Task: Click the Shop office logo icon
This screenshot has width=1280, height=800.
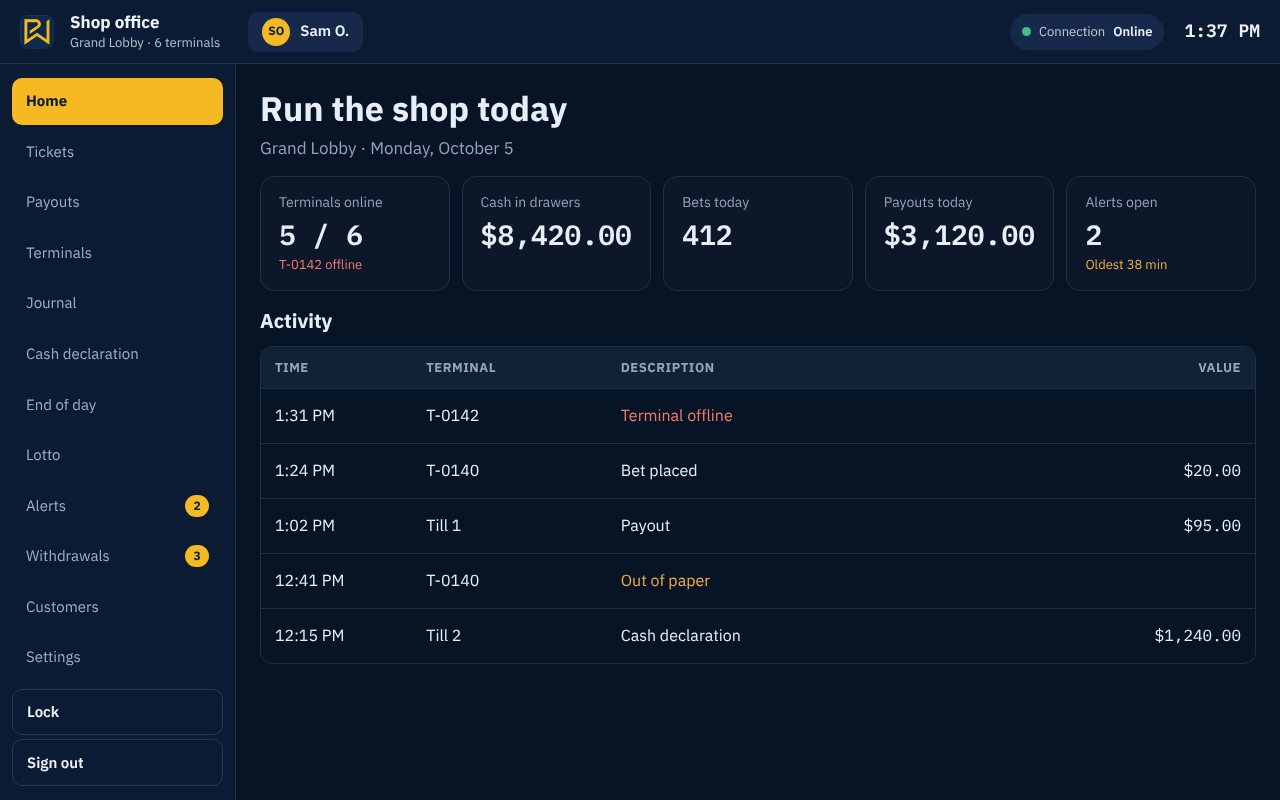Action: click(x=37, y=31)
